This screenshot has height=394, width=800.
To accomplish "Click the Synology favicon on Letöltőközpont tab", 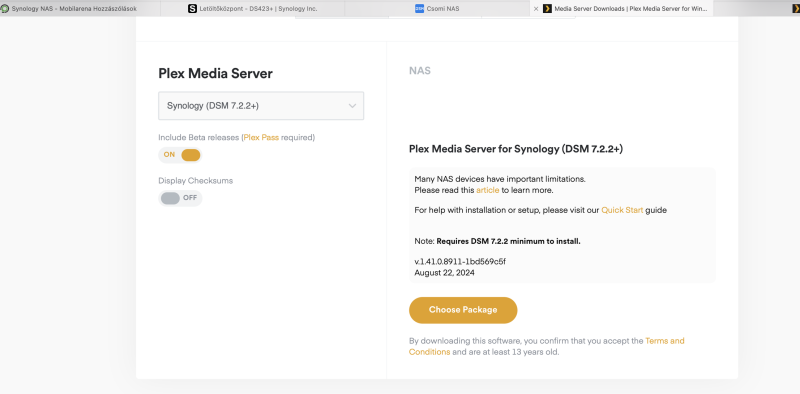I will tap(192, 9).
